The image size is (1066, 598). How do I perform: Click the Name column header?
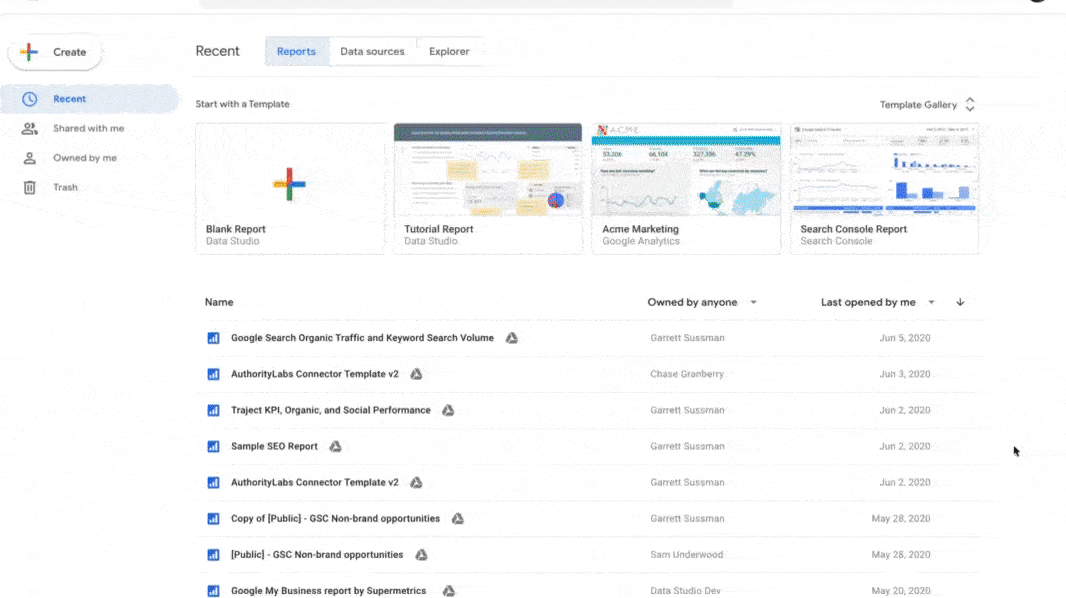pos(219,302)
